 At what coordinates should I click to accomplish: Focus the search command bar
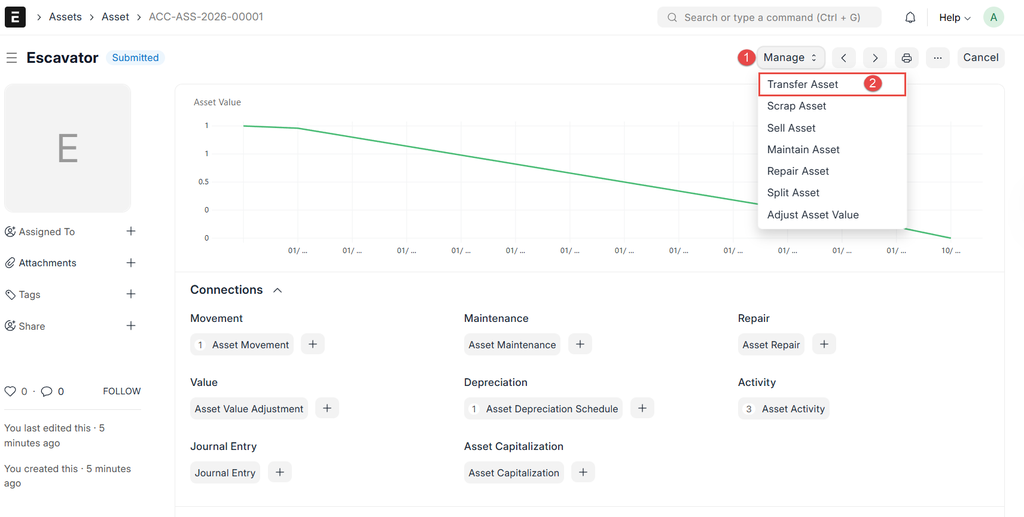coord(770,17)
